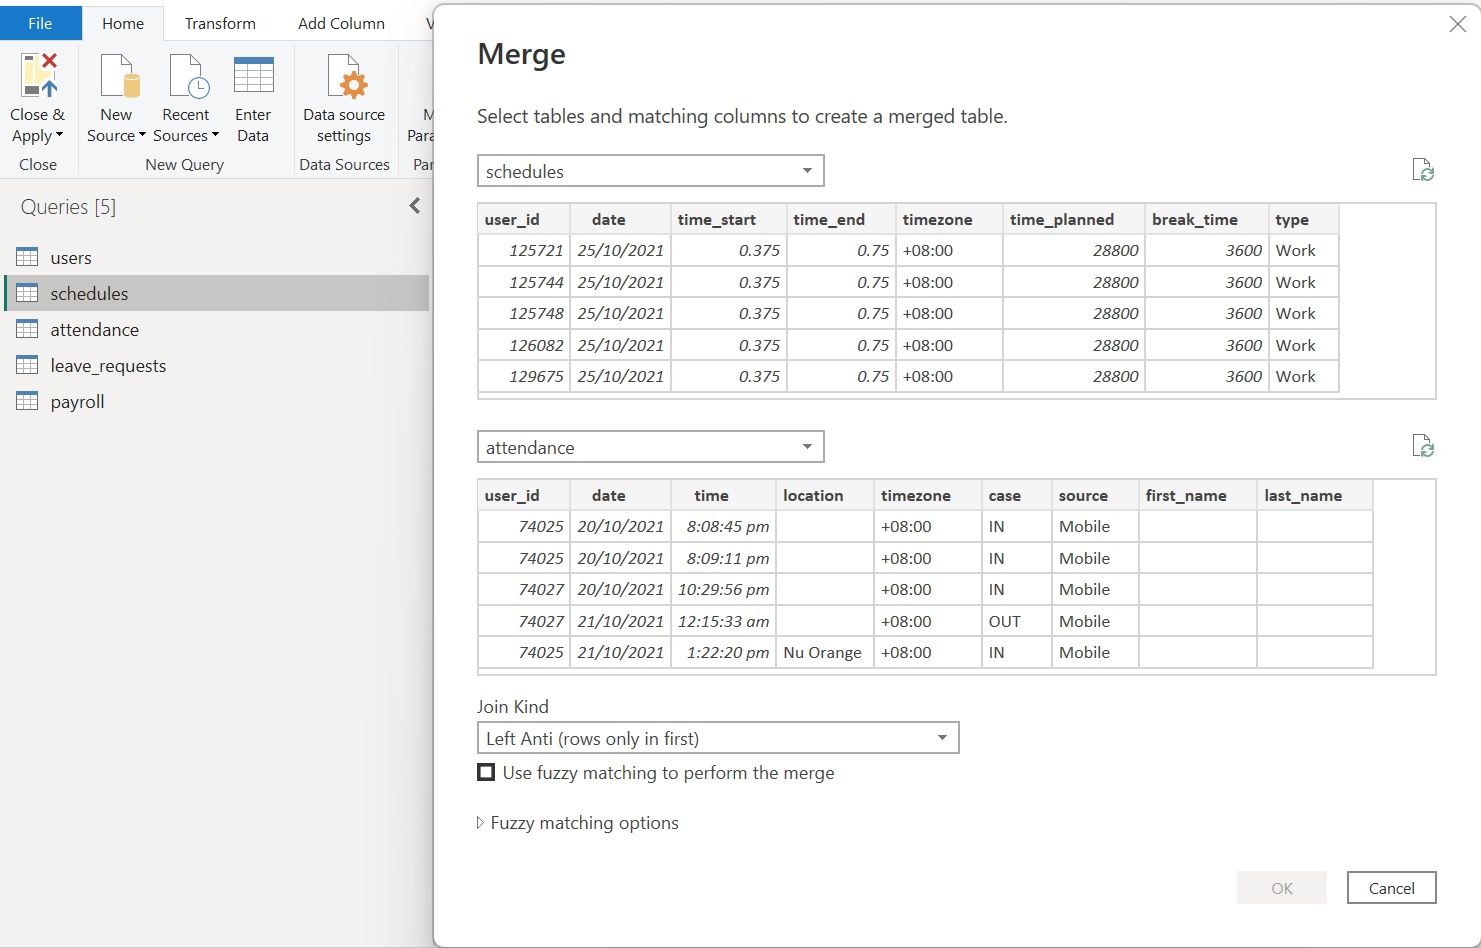Switch to the Home ribbon tab
This screenshot has width=1481, height=948.
pyautogui.click(x=123, y=23)
